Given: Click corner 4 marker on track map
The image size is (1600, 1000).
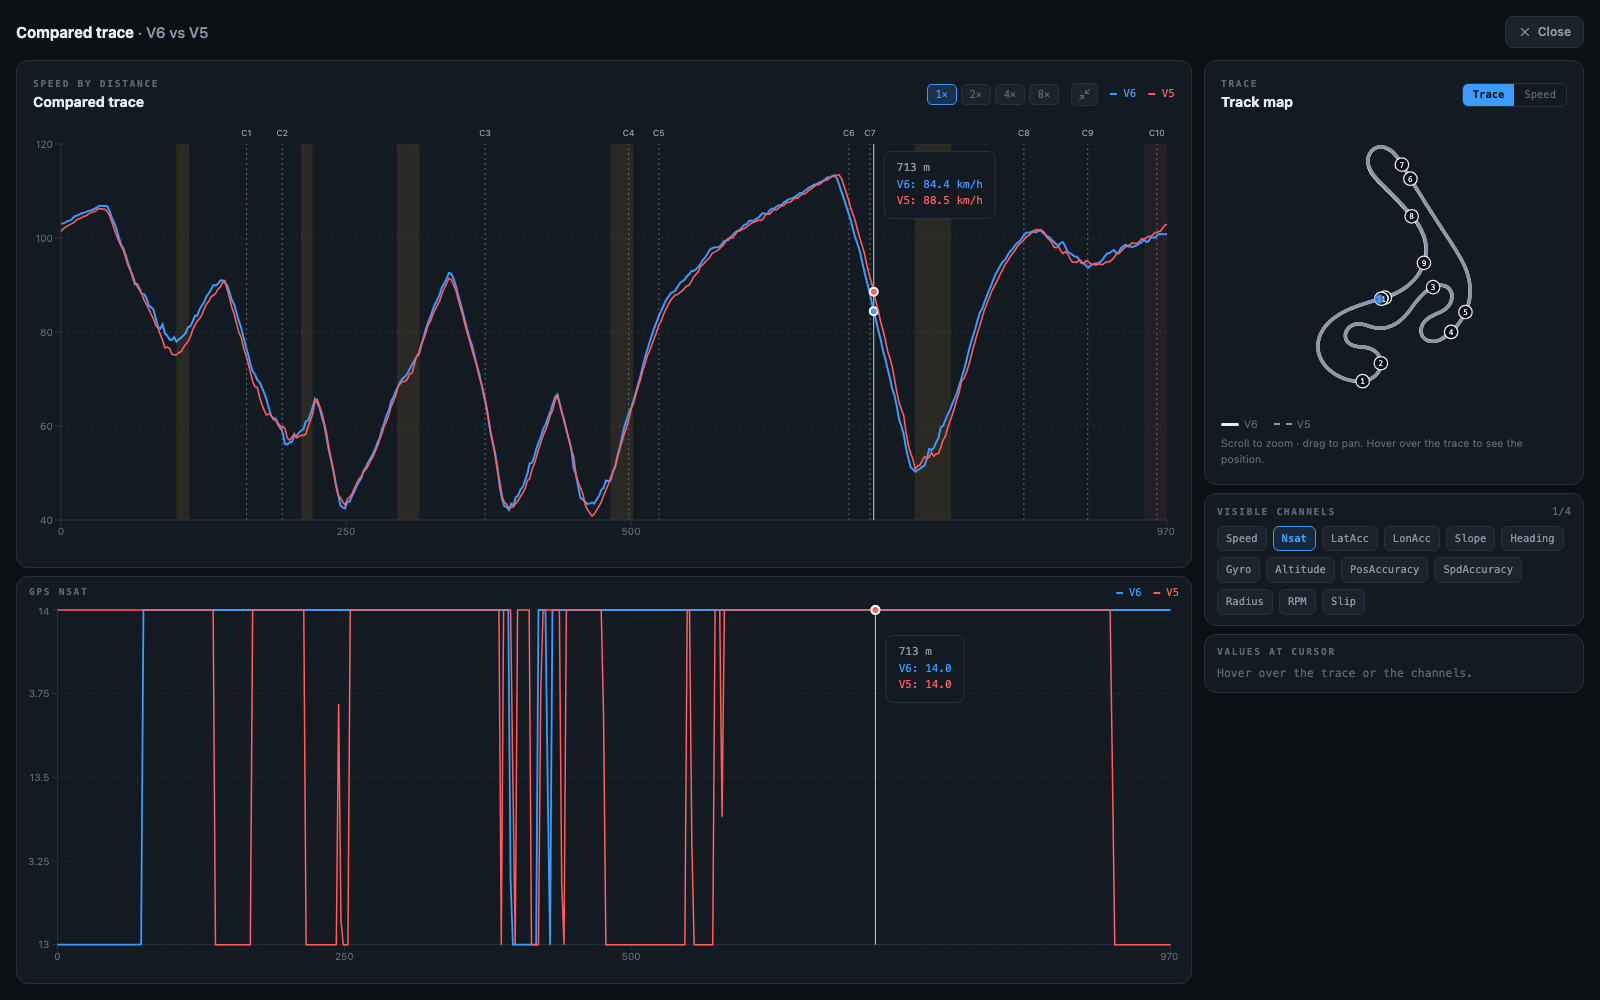Looking at the screenshot, I should 1451,332.
